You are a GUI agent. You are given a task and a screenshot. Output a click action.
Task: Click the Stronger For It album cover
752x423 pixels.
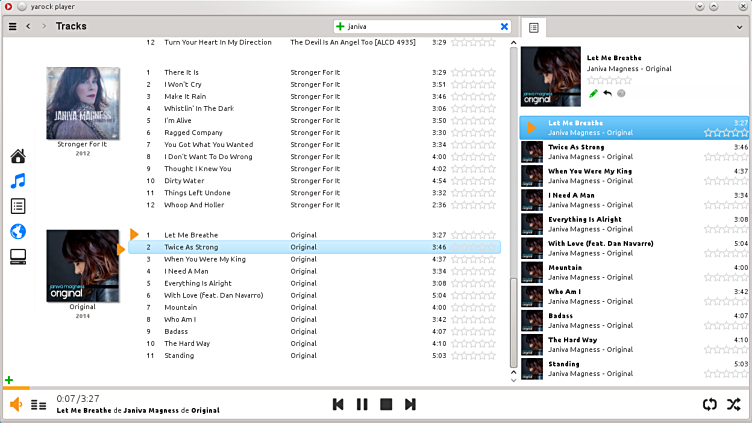coord(82,102)
